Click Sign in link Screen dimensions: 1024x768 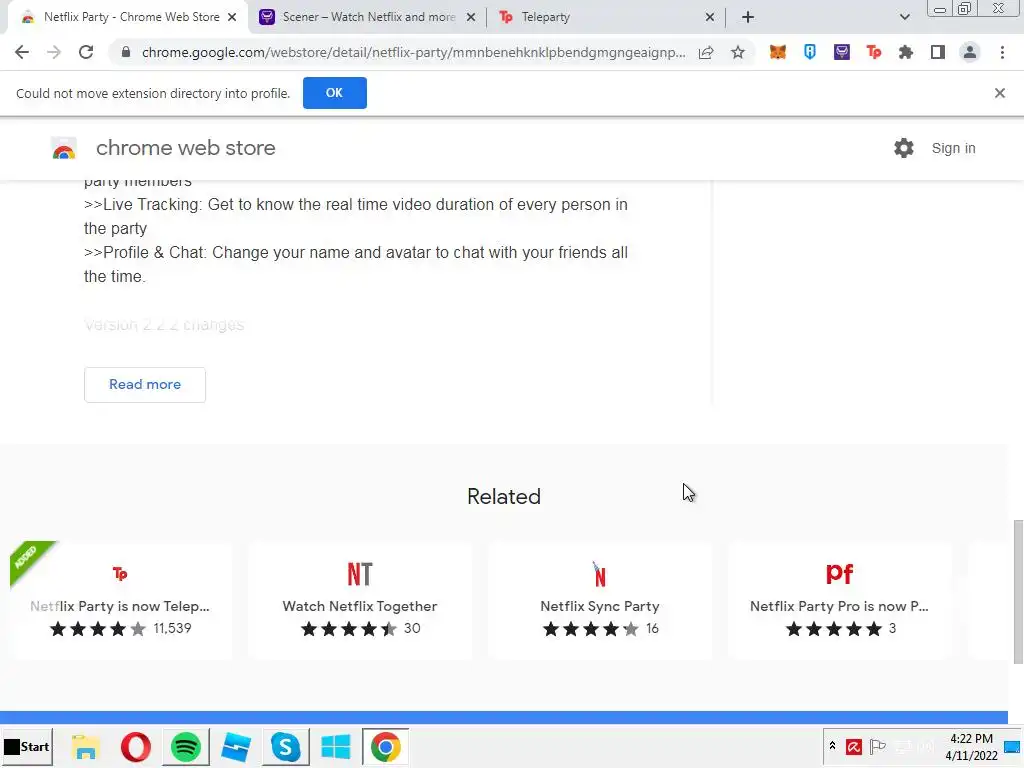pos(953,148)
